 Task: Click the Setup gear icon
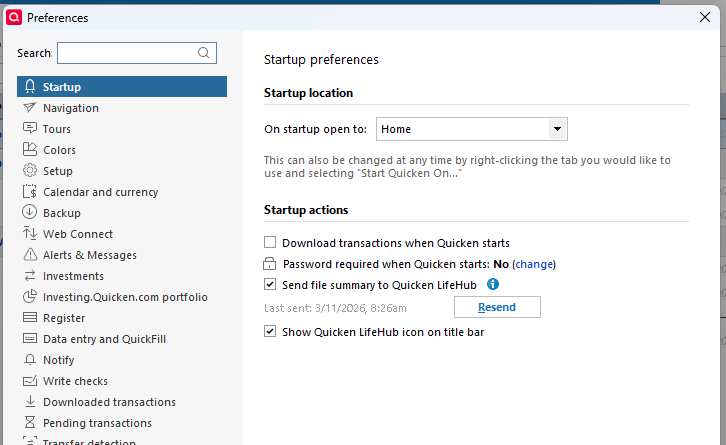pos(30,171)
